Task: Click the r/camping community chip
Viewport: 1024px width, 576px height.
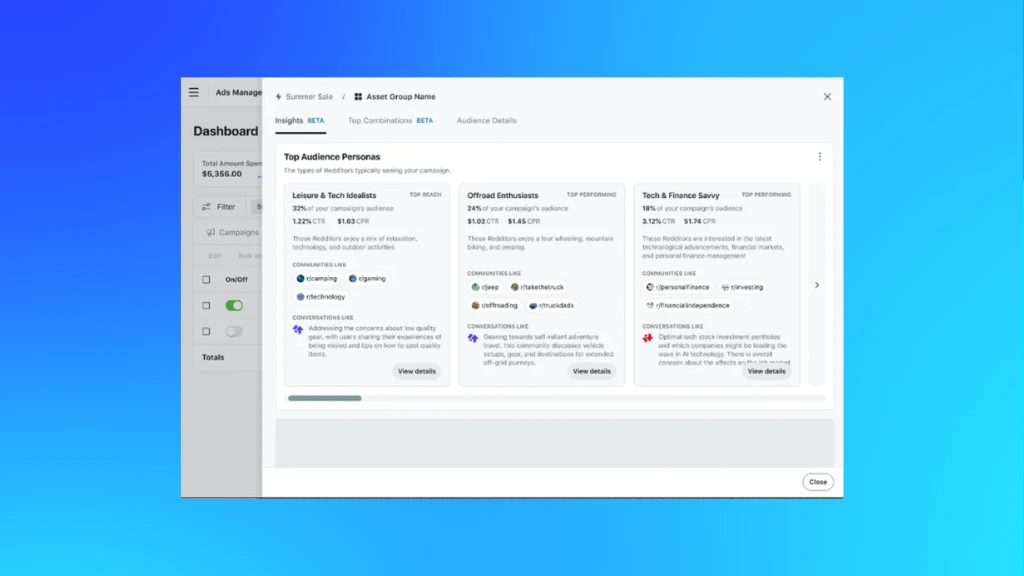Action: coord(317,278)
